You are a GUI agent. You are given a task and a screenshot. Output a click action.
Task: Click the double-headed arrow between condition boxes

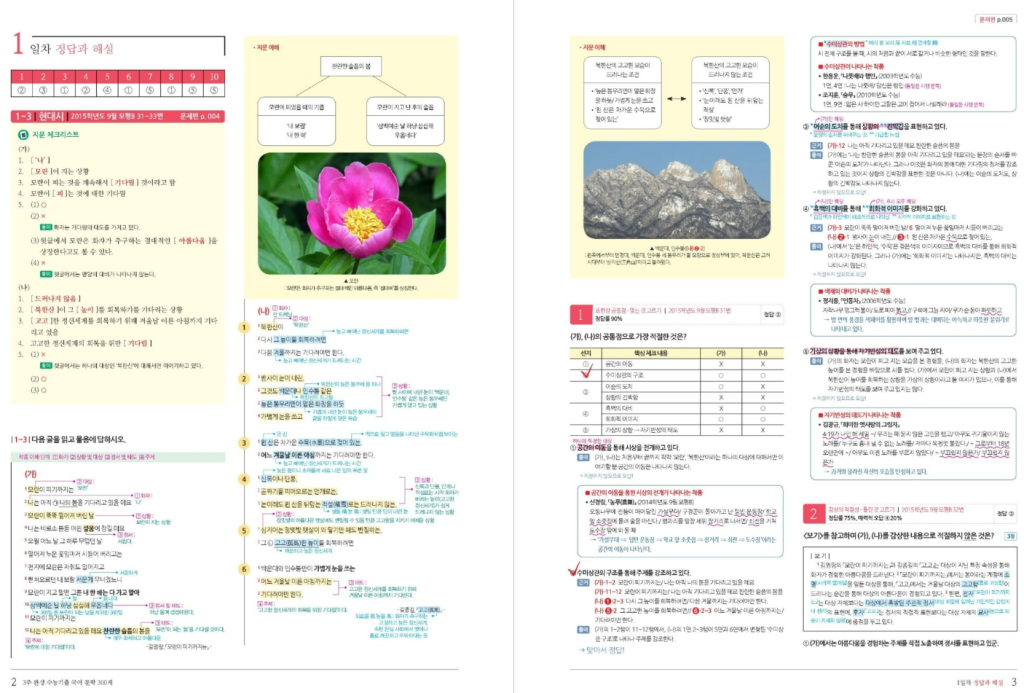(x=676, y=99)
